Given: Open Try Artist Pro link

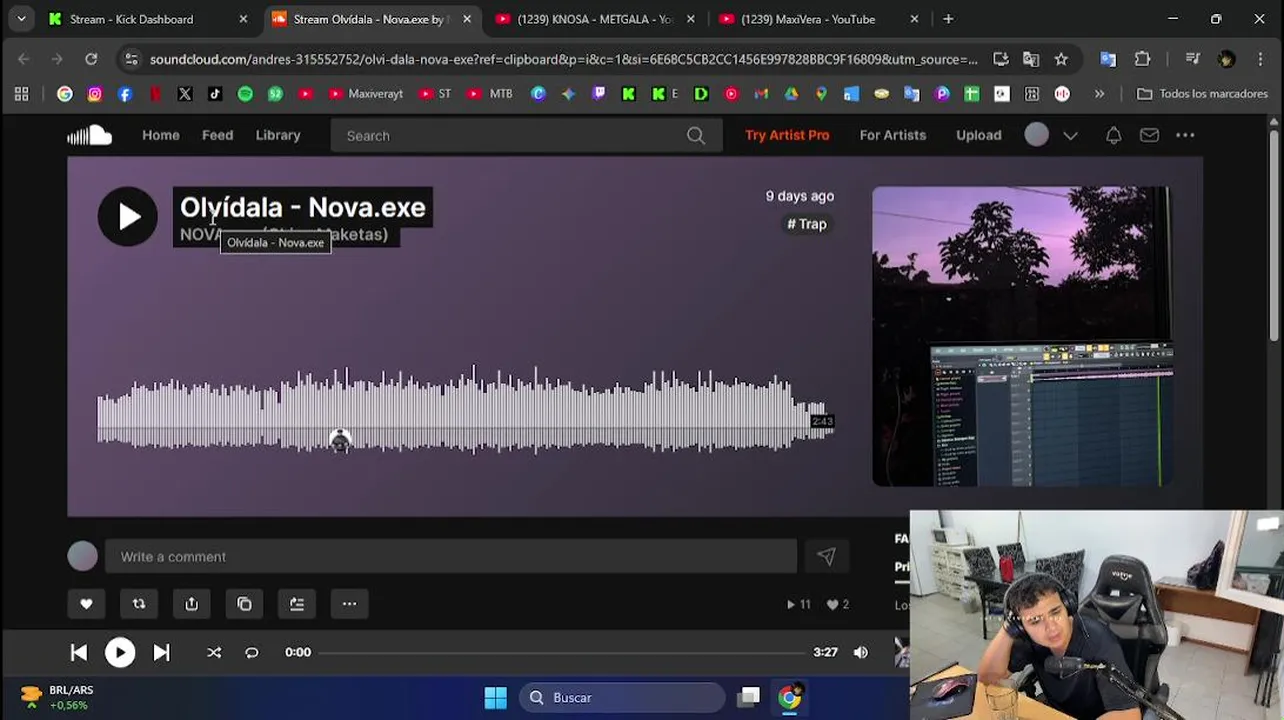Looking at the screenshot, I should pyautogui.click(x=787, y=135).
